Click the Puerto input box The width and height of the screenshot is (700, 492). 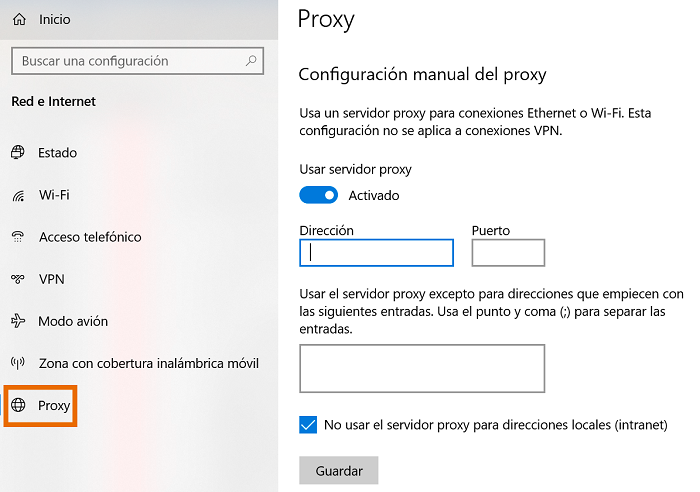[x=508, y=253]
